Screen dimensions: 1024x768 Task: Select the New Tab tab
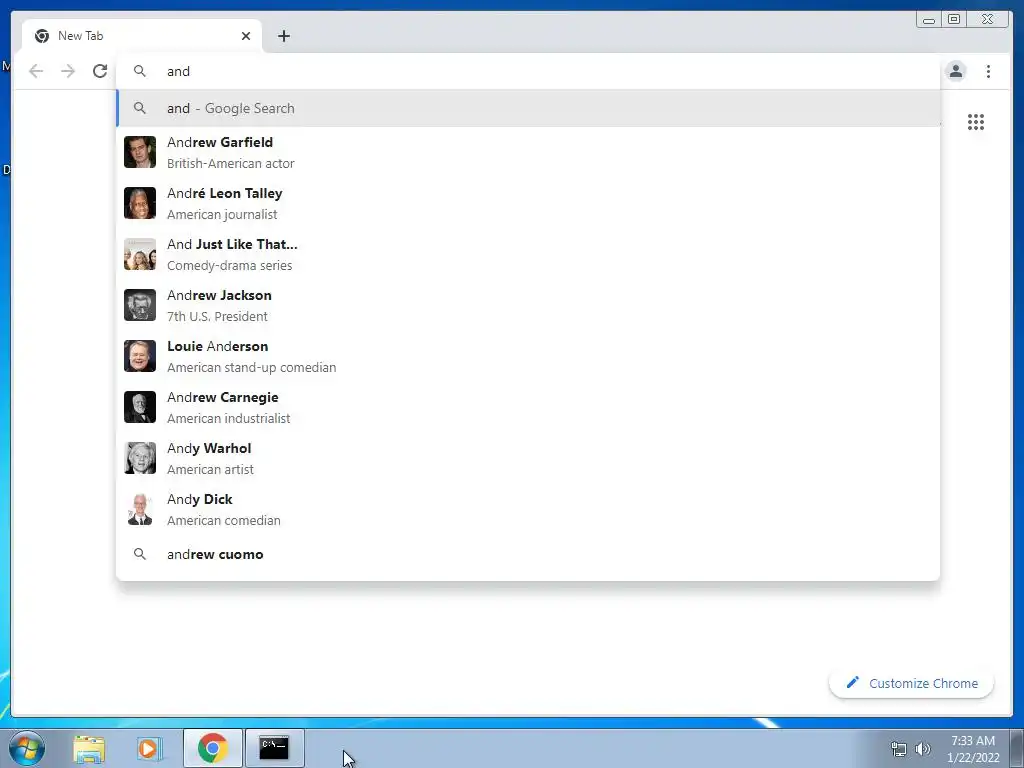point(142,36)
